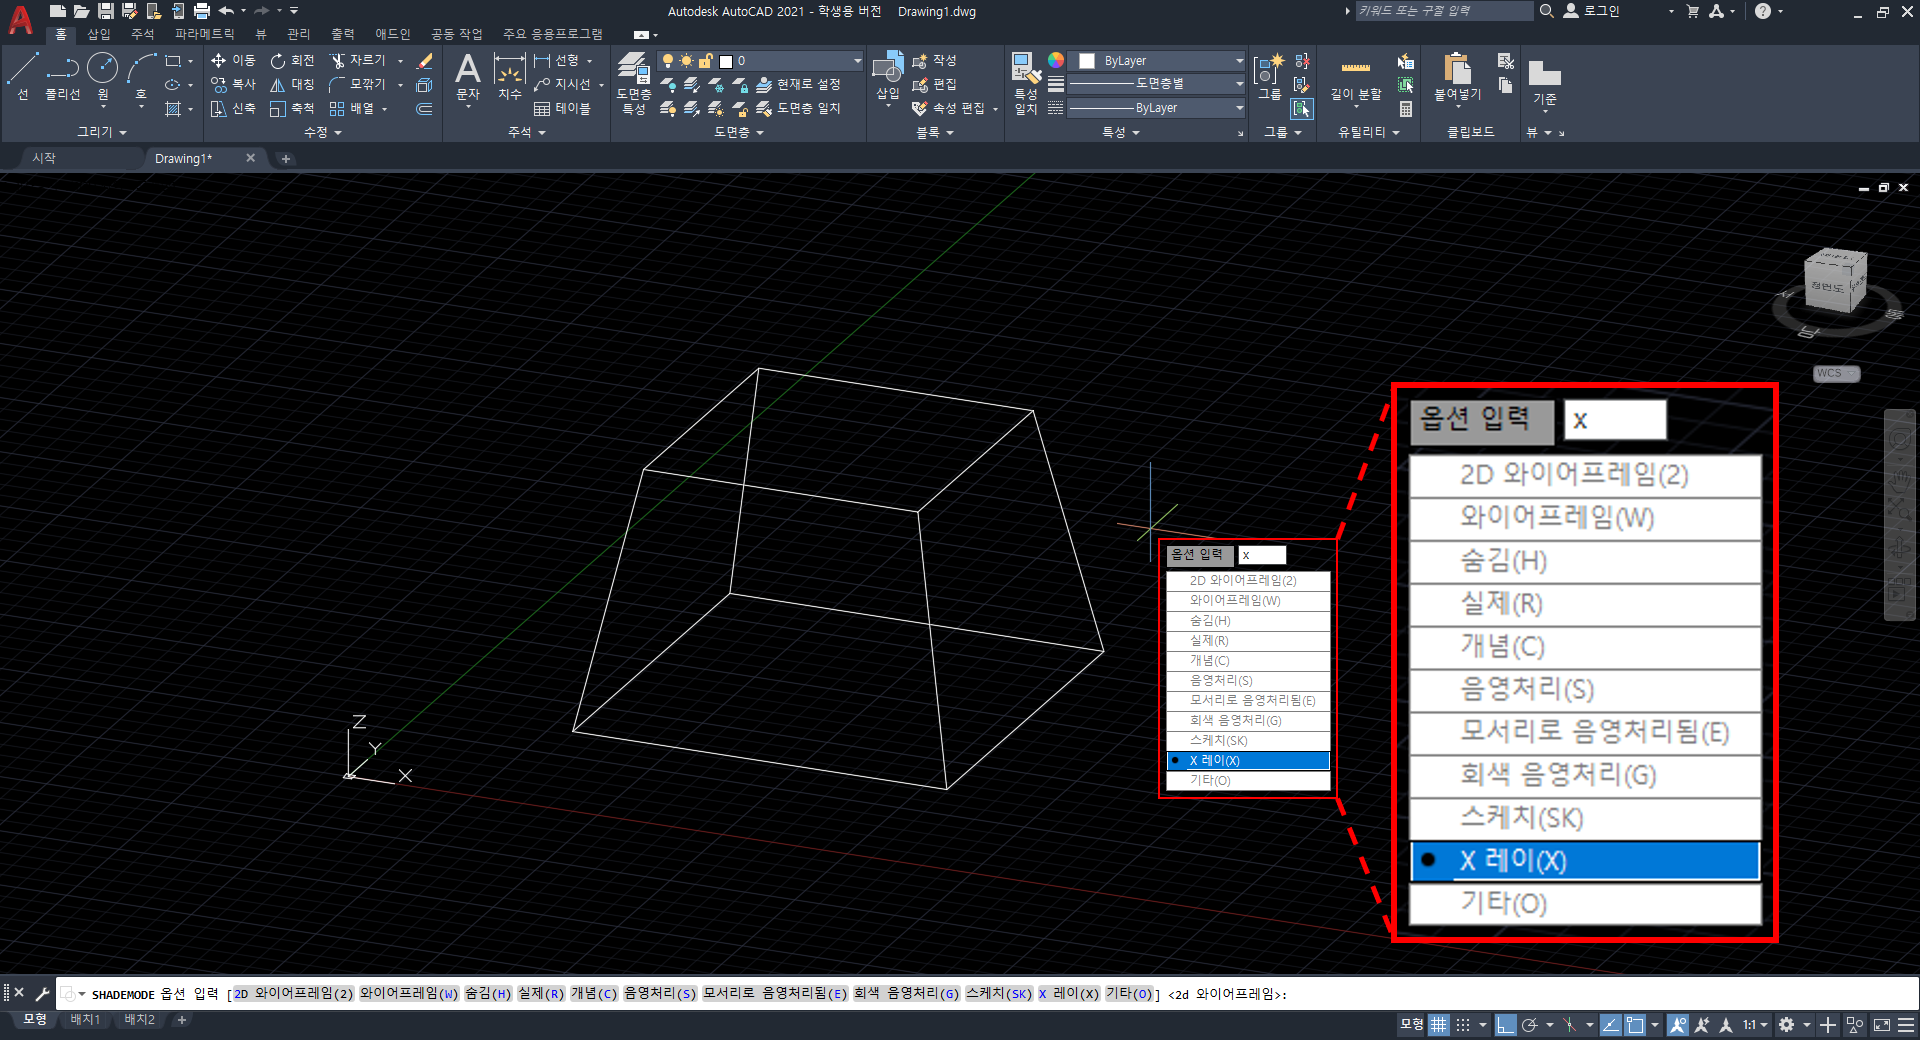The height and width of the screenshot is (1040, 1920).
Task: Click the ViewCube in the drawing area
Action: coord(1835,283)
